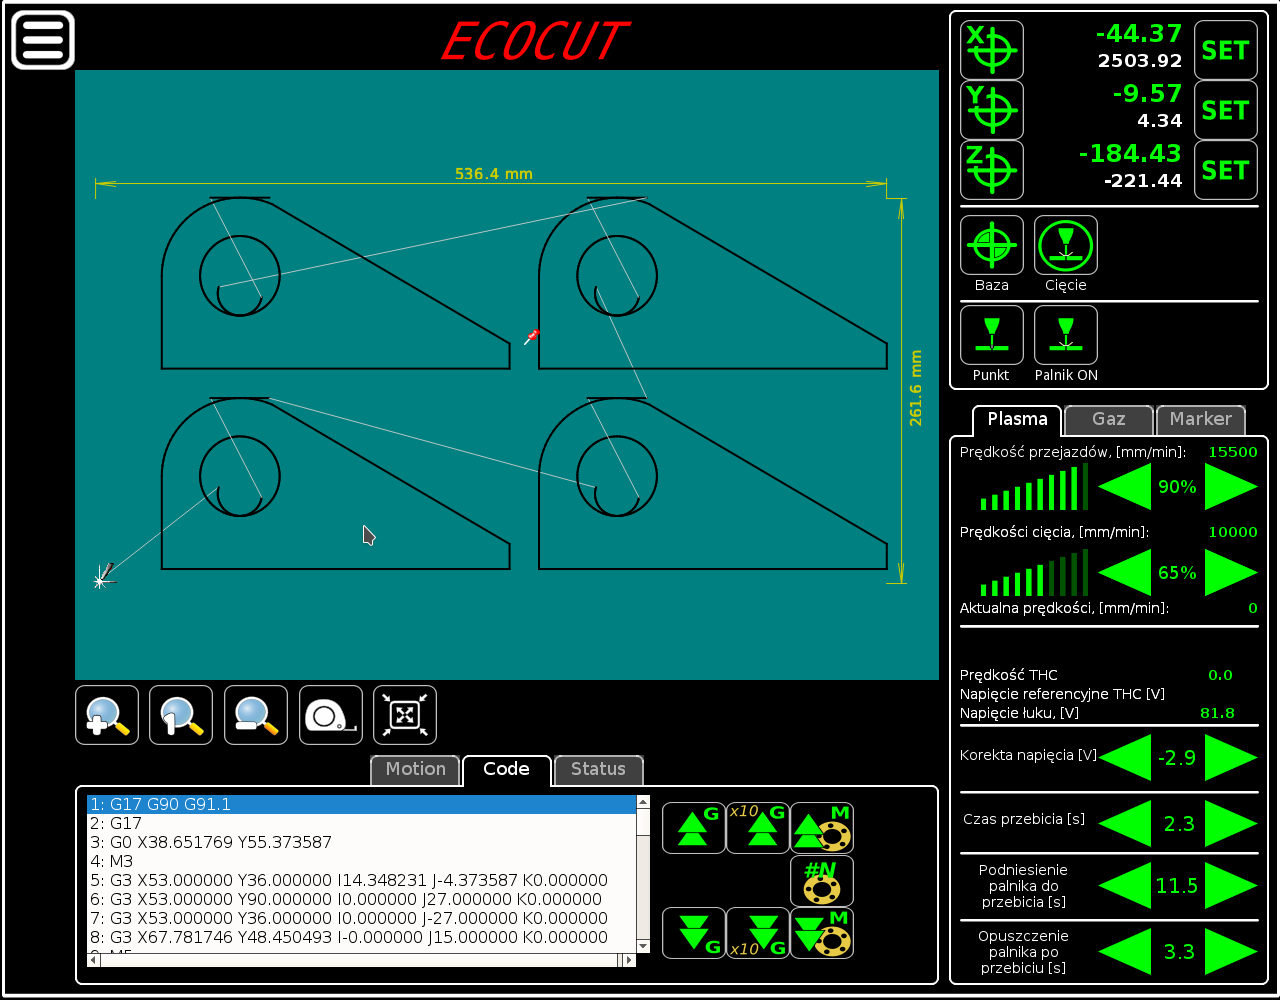The width and height of the screenshot is (1280, 1000).
Task: Click the cutting speed value 10000
Action: 1233,532
